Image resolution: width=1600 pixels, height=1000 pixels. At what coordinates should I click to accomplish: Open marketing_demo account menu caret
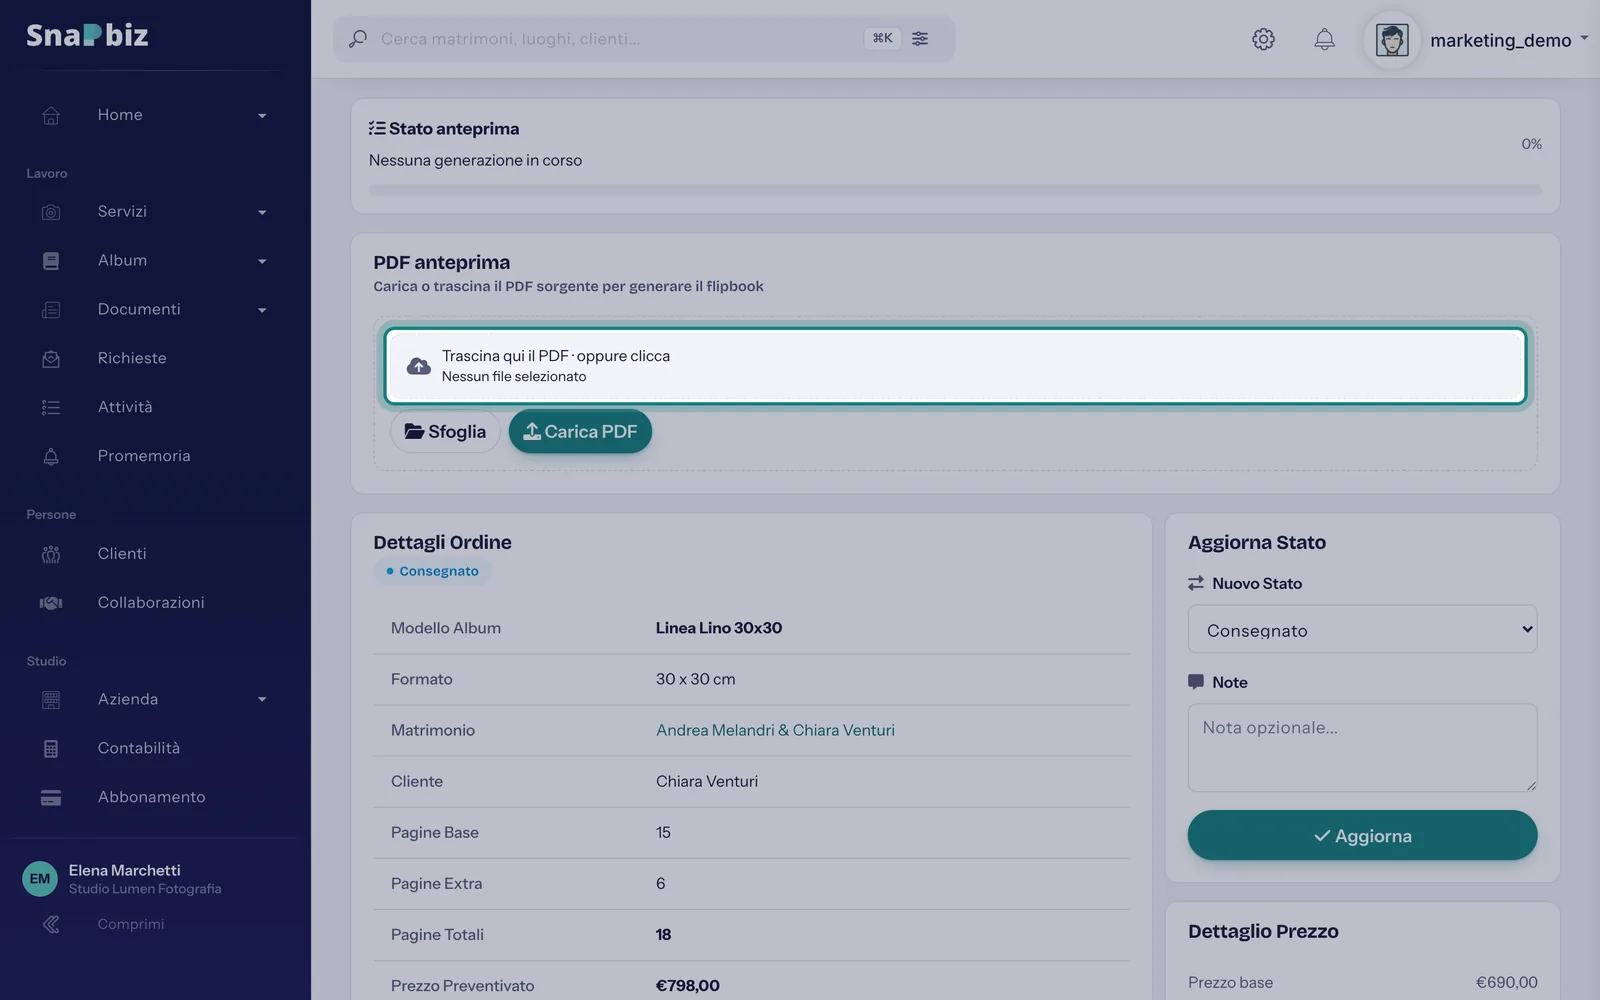1584,39
